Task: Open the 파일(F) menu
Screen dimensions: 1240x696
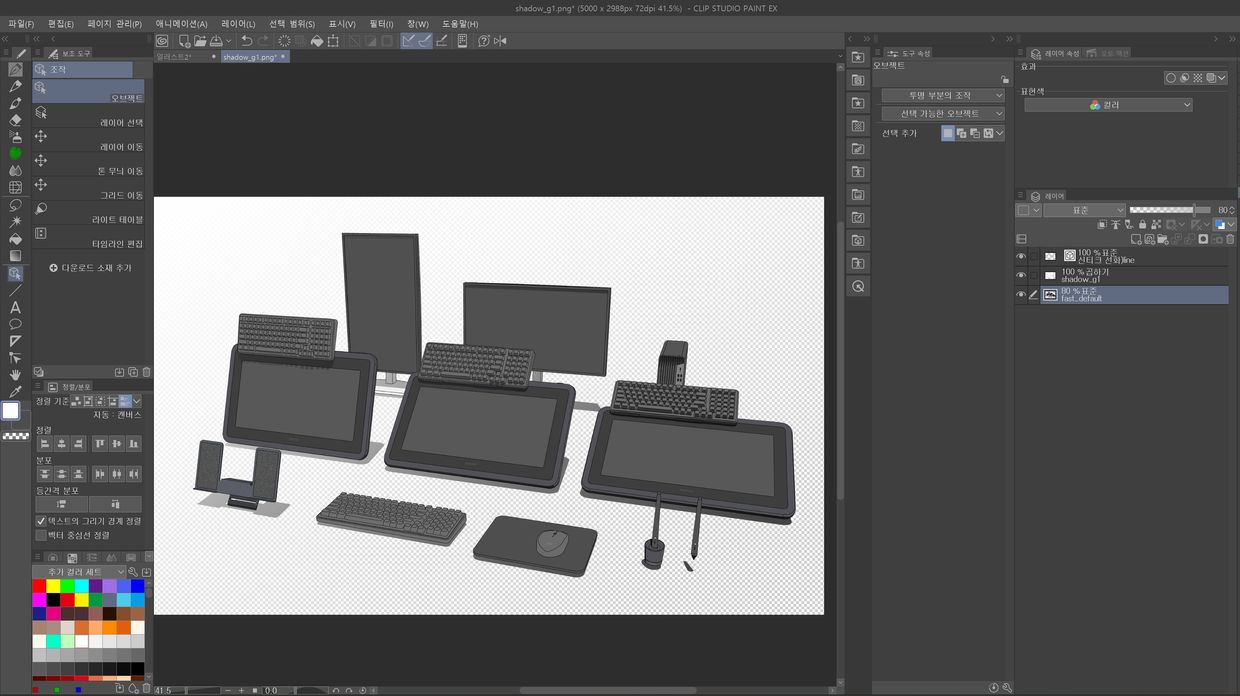Action: [x=20, y=24]
